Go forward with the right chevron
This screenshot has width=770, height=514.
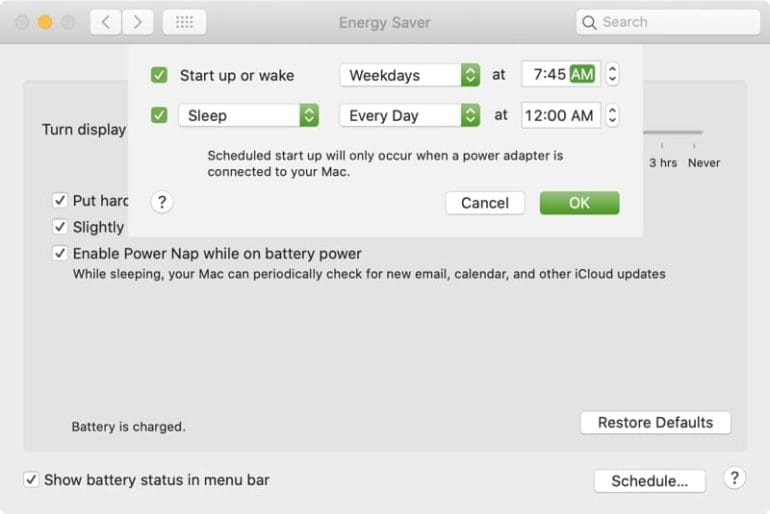pos(138,22)
